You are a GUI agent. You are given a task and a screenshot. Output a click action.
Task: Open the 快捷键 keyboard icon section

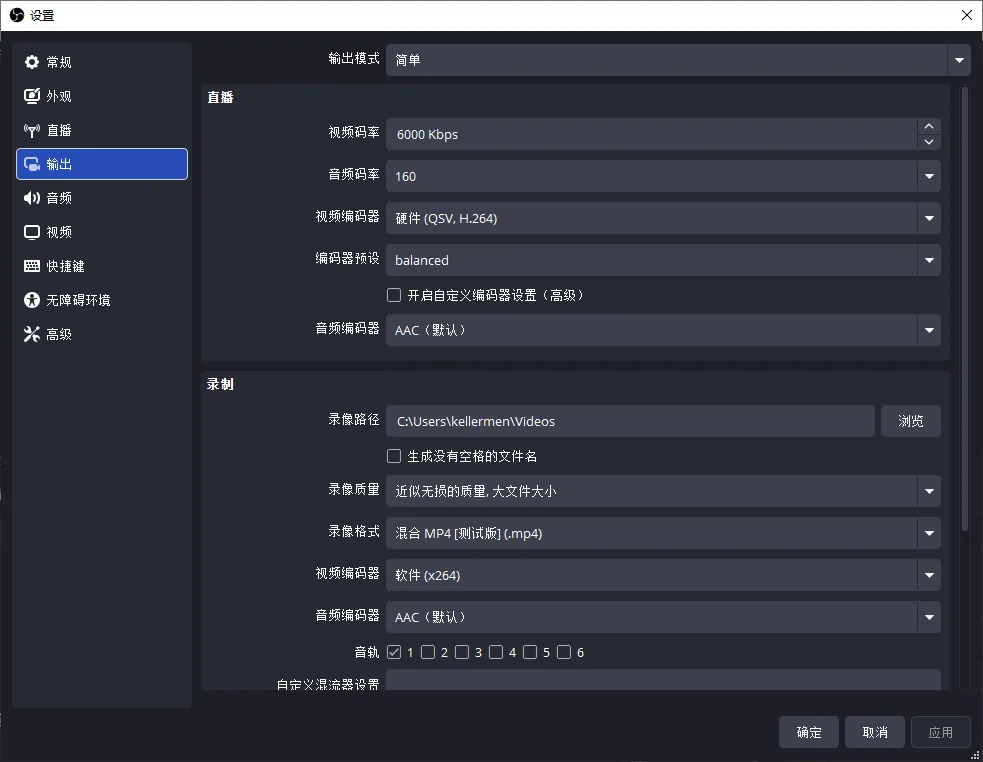click(x=32, y=266)
